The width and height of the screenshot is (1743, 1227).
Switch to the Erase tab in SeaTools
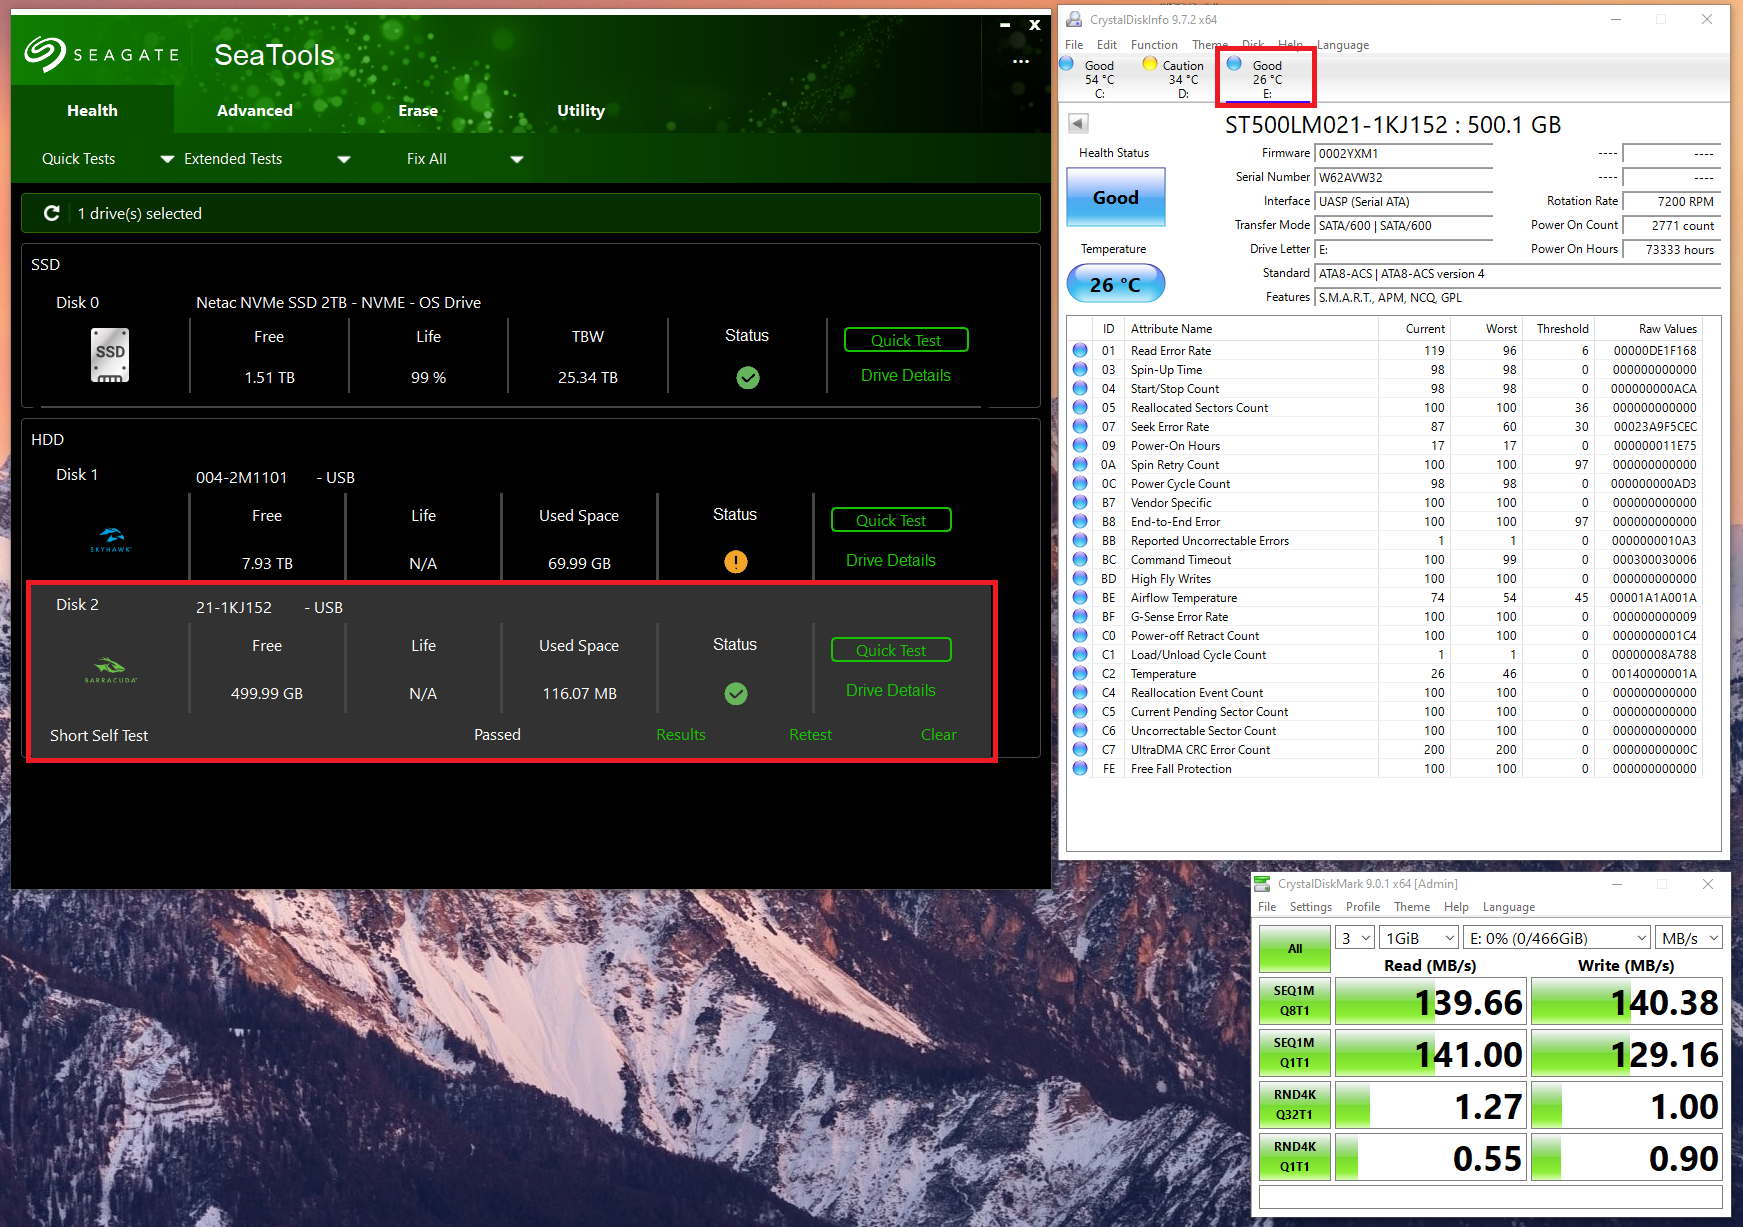[x=418, y=110]
